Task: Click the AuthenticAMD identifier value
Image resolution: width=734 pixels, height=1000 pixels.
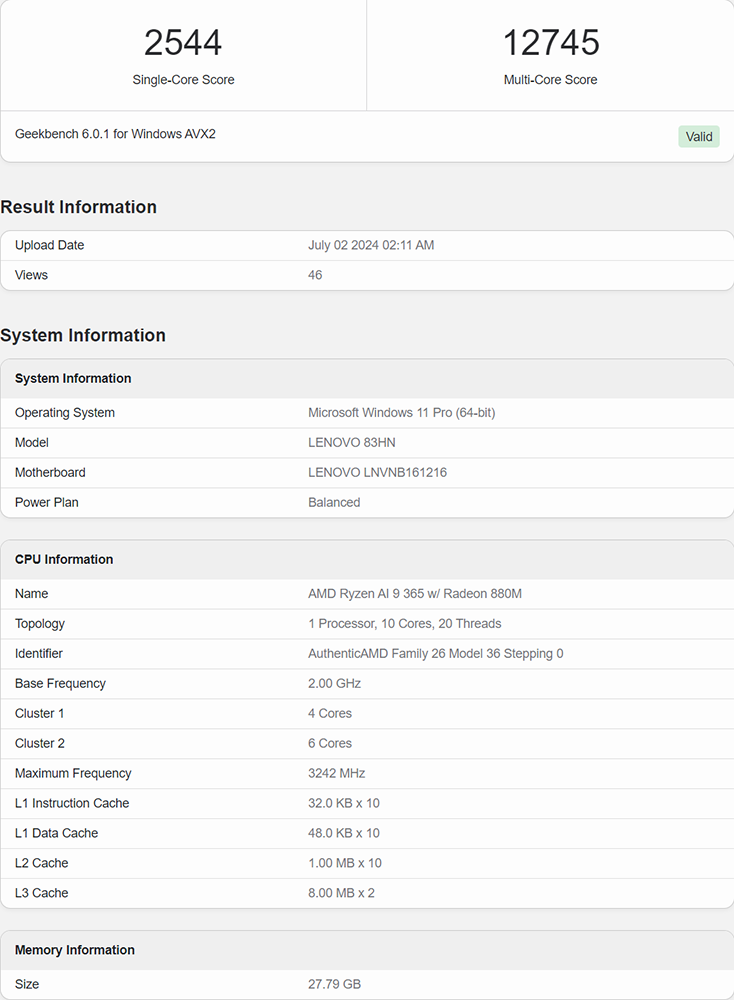Action: 435,654
